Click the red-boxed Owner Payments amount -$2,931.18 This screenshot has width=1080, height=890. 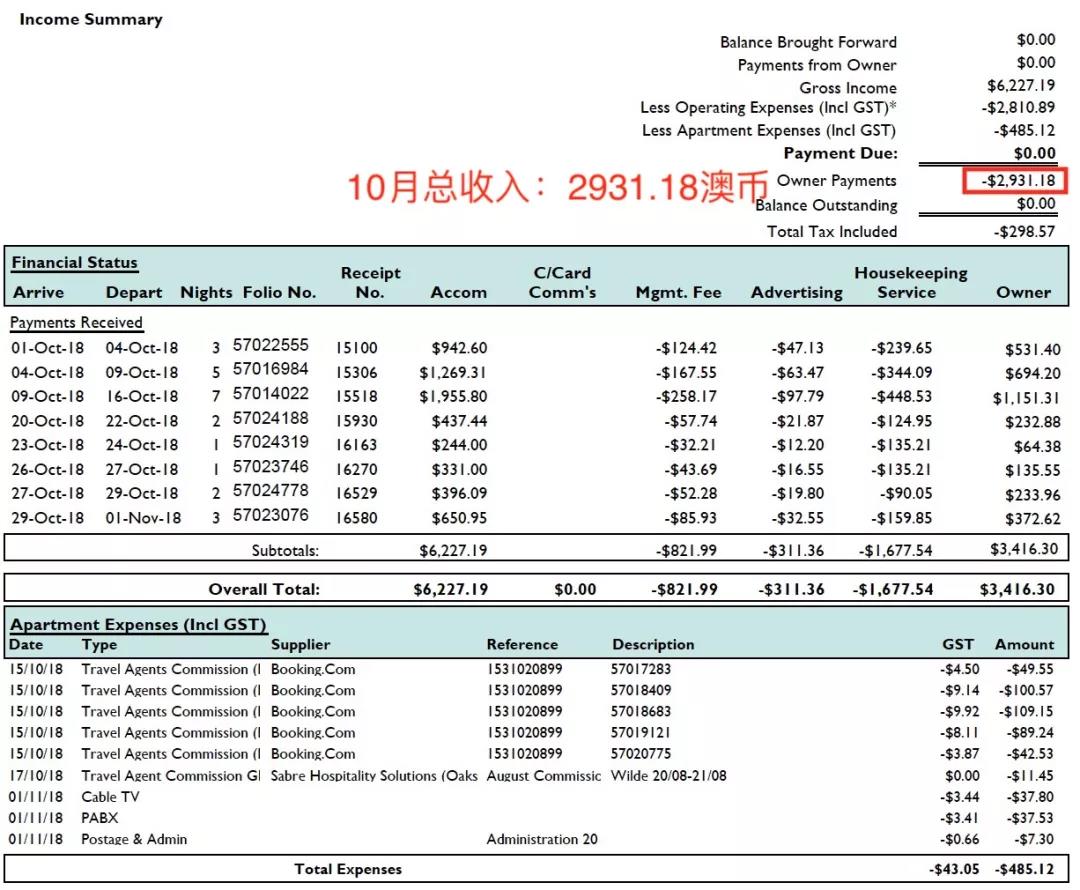coord(1017,181)
